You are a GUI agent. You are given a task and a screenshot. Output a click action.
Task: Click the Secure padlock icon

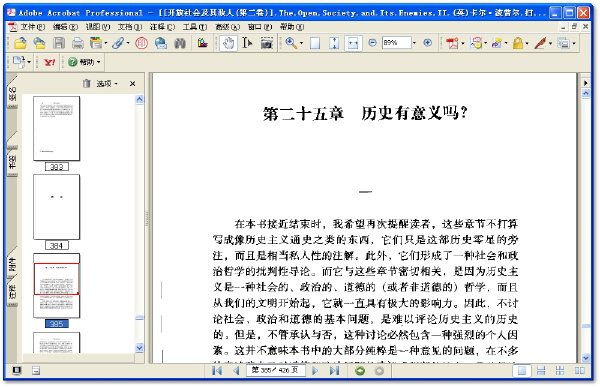pos(518,42)
